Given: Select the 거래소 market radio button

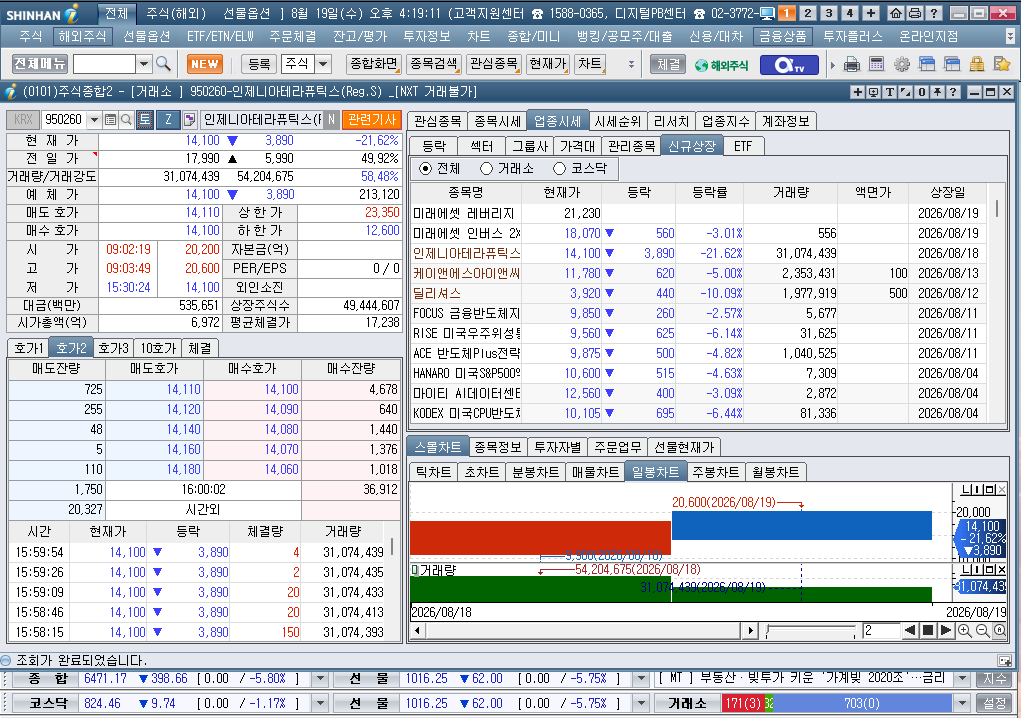Looking at the screenshot, I should point(486,169).
